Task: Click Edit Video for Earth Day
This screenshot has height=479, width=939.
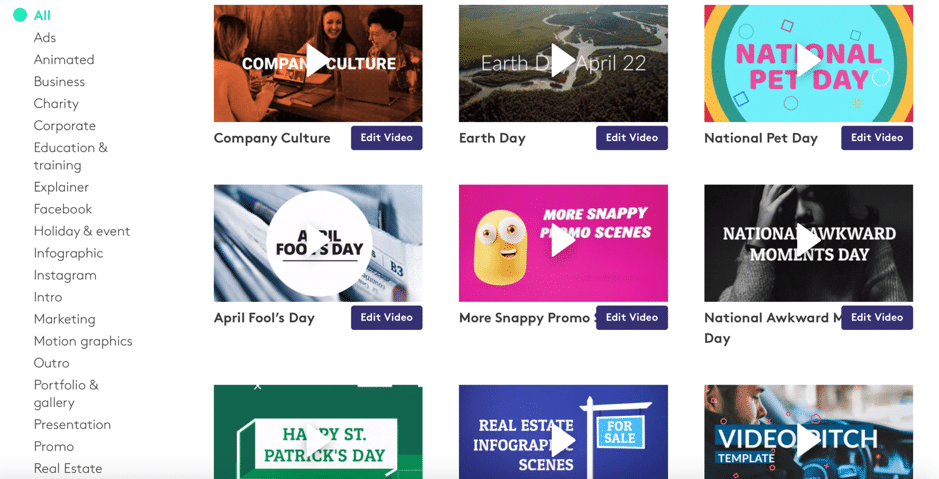Action: [x=632, y=138]
